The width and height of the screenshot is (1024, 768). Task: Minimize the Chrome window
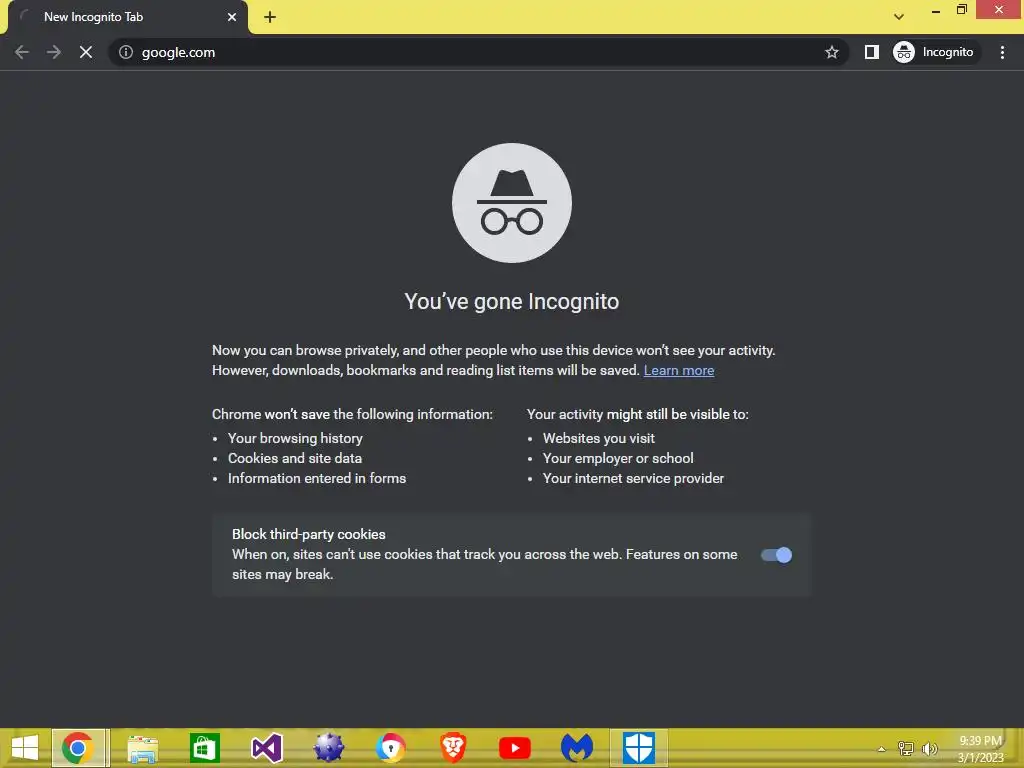pos(936,10)
